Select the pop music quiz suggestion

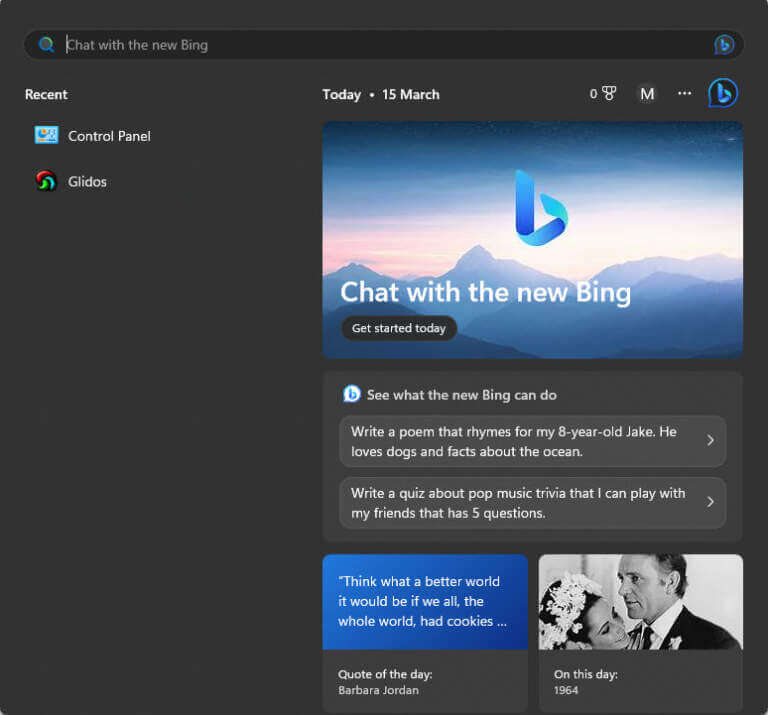coord(532,503)
